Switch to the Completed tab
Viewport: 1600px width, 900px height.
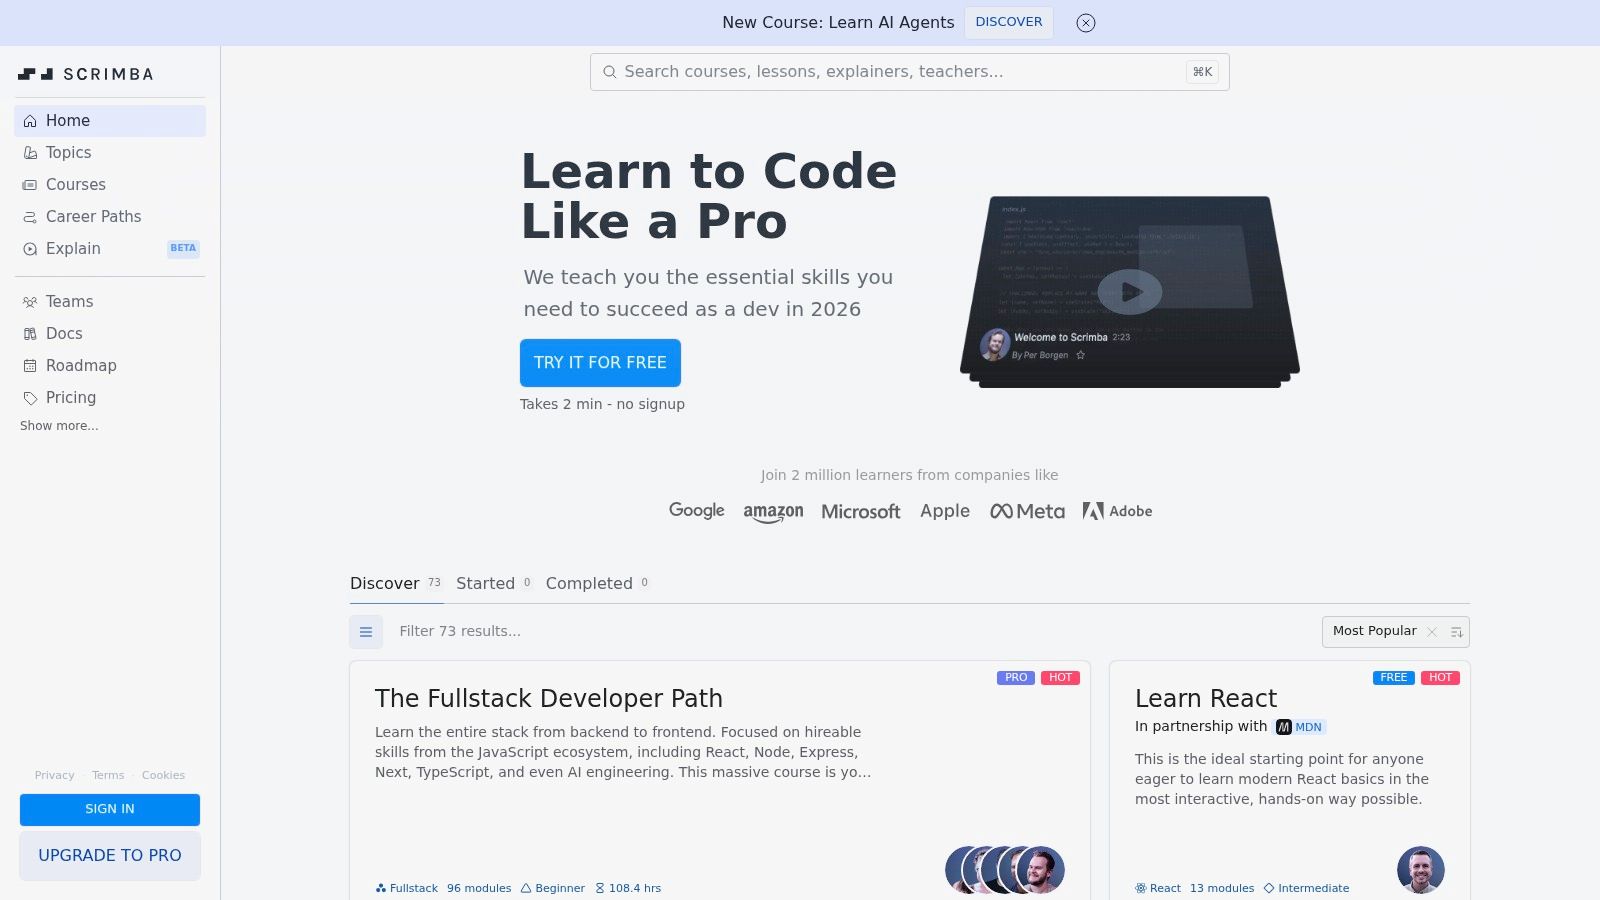pyautogui.click(x=597, y=583)
